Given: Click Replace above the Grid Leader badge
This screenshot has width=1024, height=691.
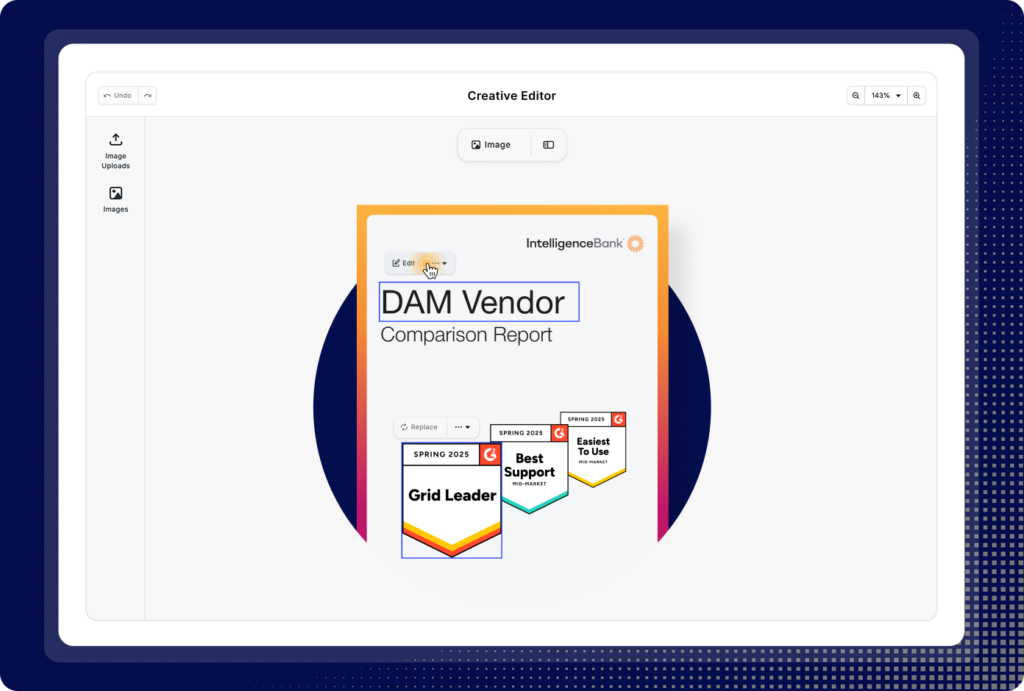Looking at the screenshot, I should tap(419, 427).
